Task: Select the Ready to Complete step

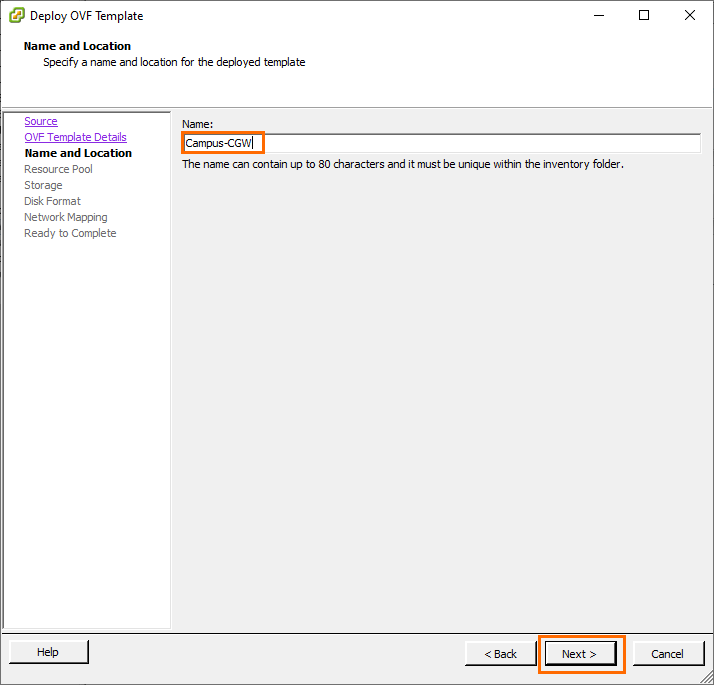Action: pyautogui.click(x=70, y=233)
